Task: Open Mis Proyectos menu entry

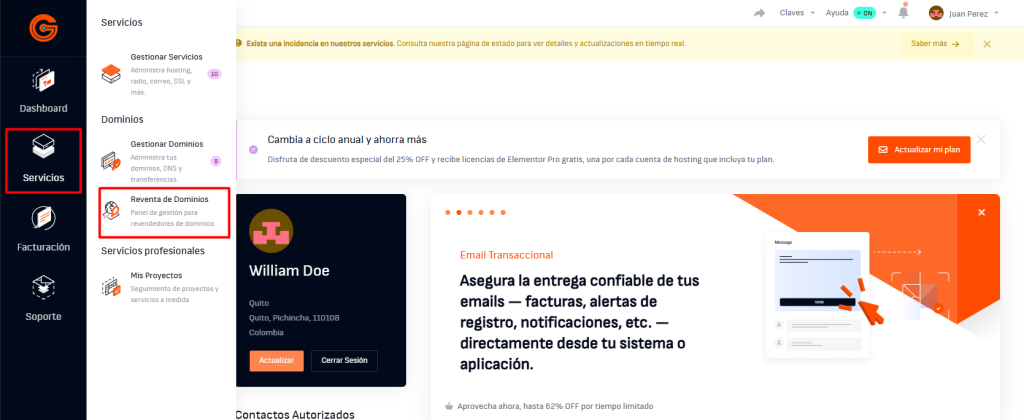Action: (156, 274)
